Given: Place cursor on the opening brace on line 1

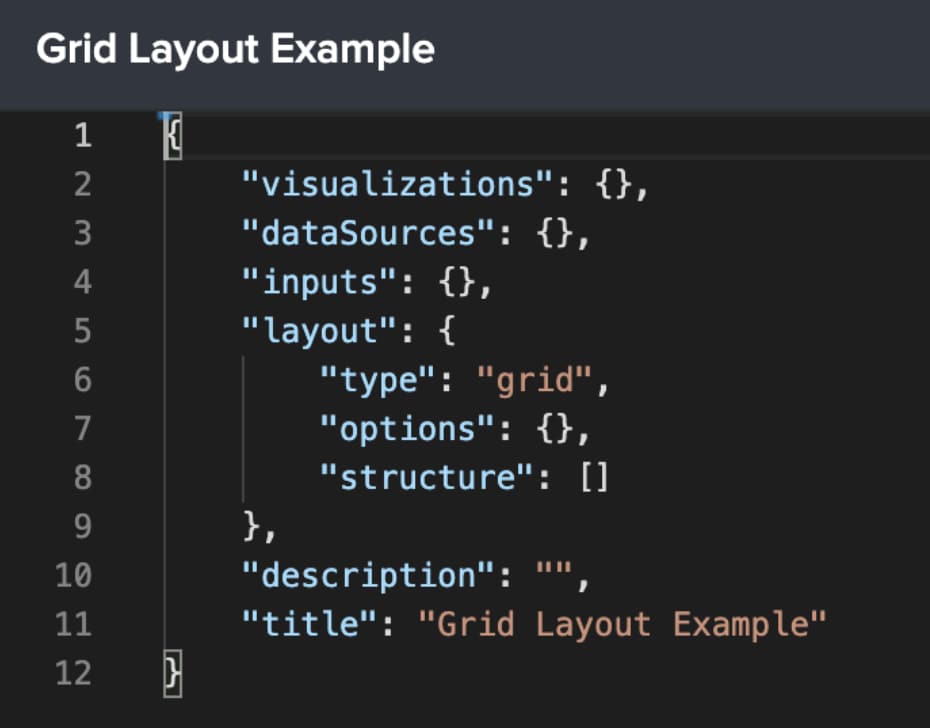Looking at the screenshot, I should (x=173, y=136).
